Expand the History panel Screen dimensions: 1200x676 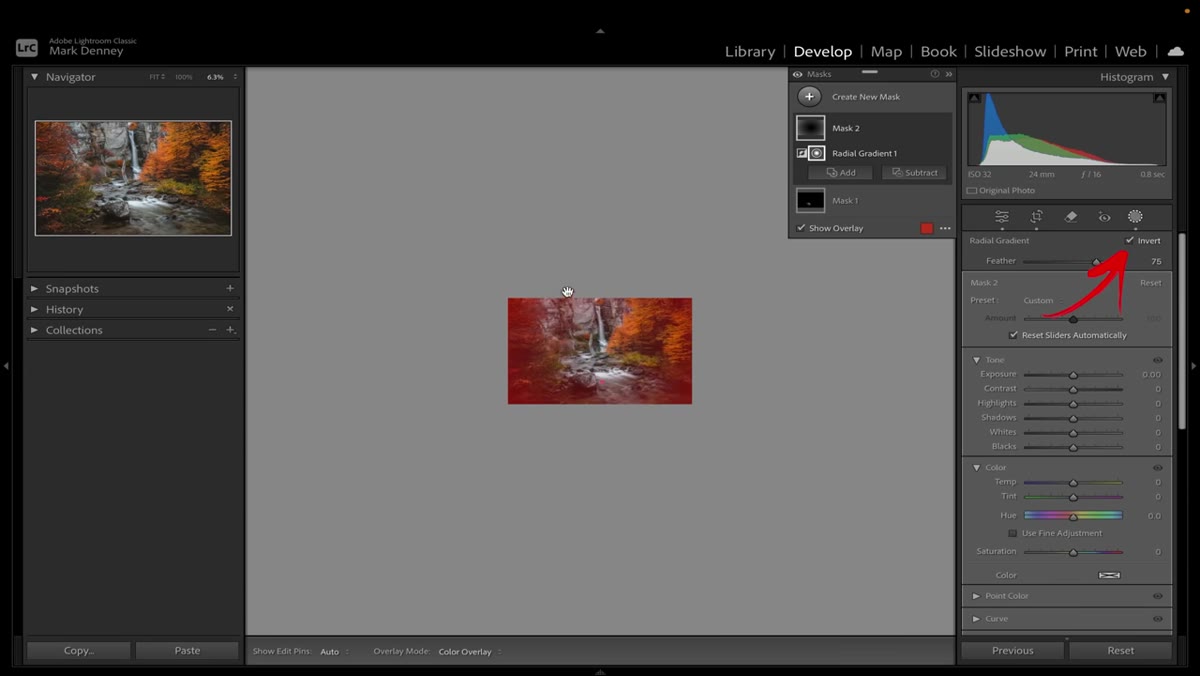click(34, 310)
